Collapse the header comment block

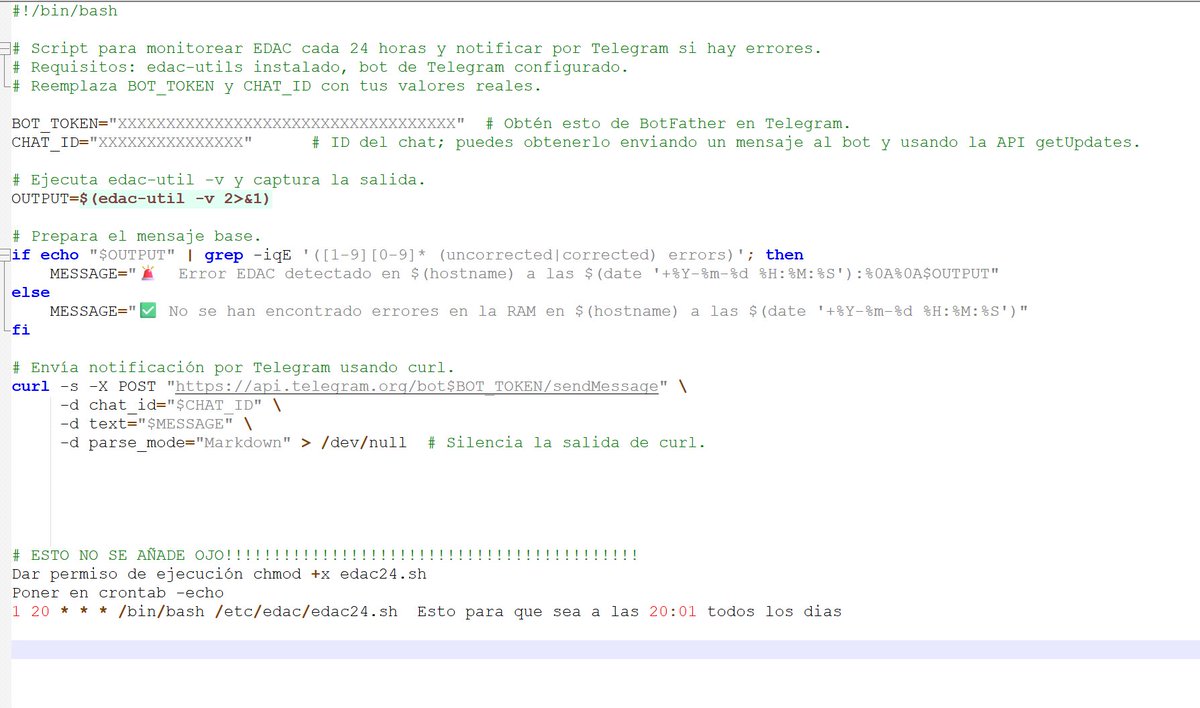[5, 47]
